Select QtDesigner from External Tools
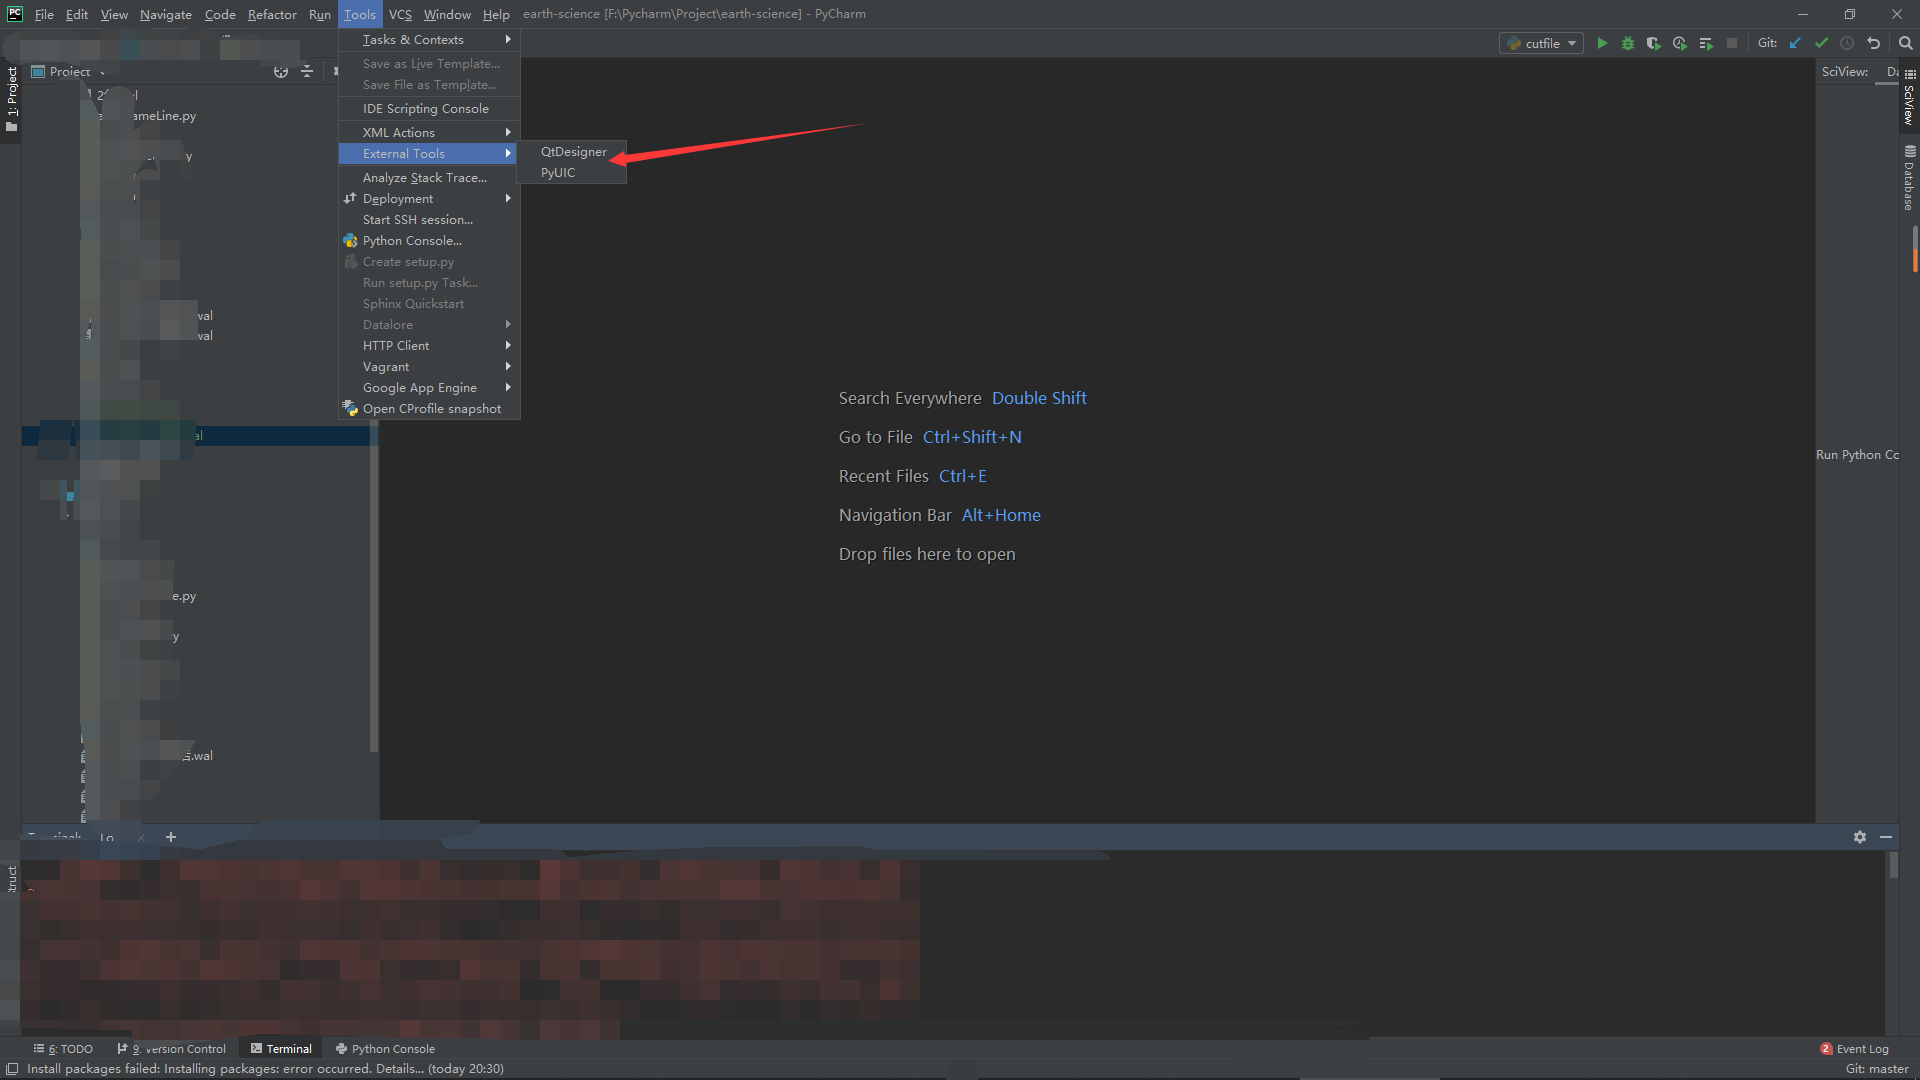 tap(573, 152)
